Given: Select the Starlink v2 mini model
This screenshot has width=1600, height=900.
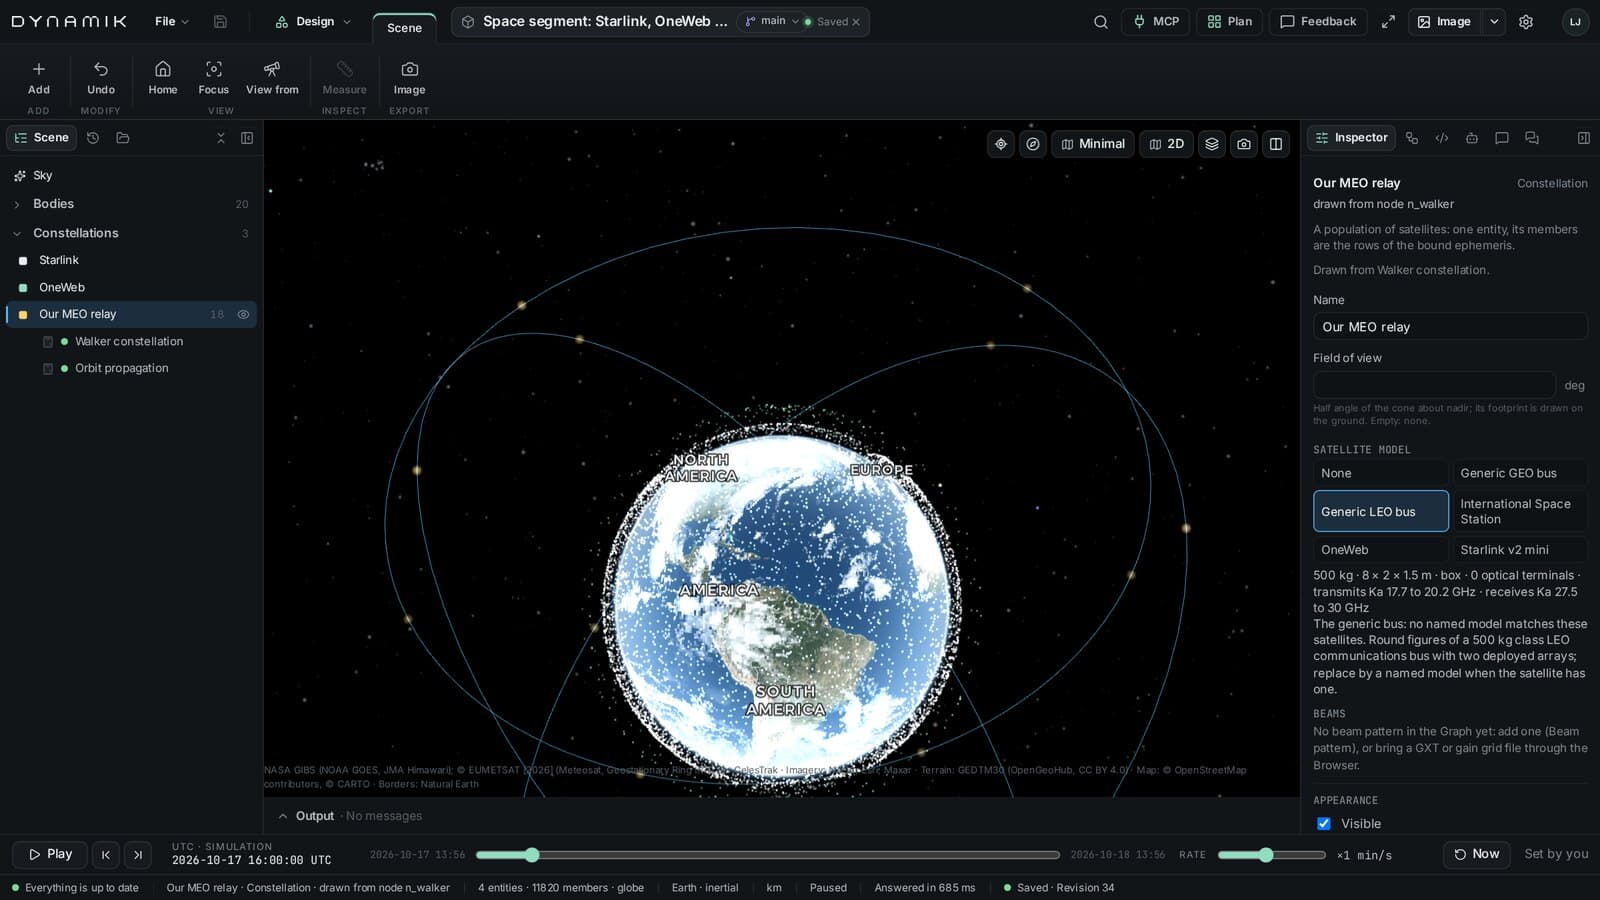Looking at the screenshot, I should pos(1520,550).
